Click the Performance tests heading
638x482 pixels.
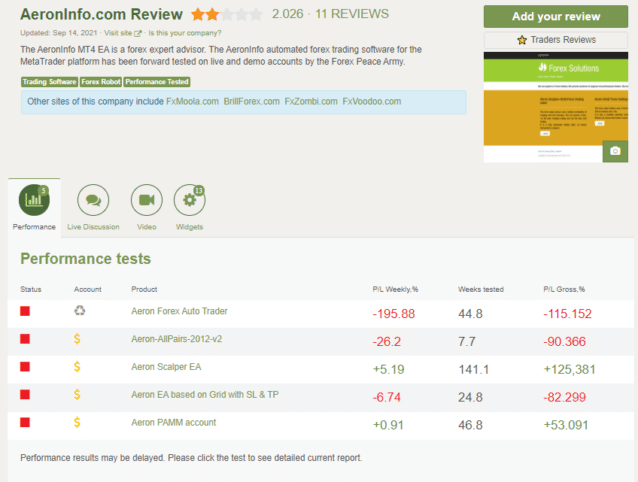(x=86, y=259)
